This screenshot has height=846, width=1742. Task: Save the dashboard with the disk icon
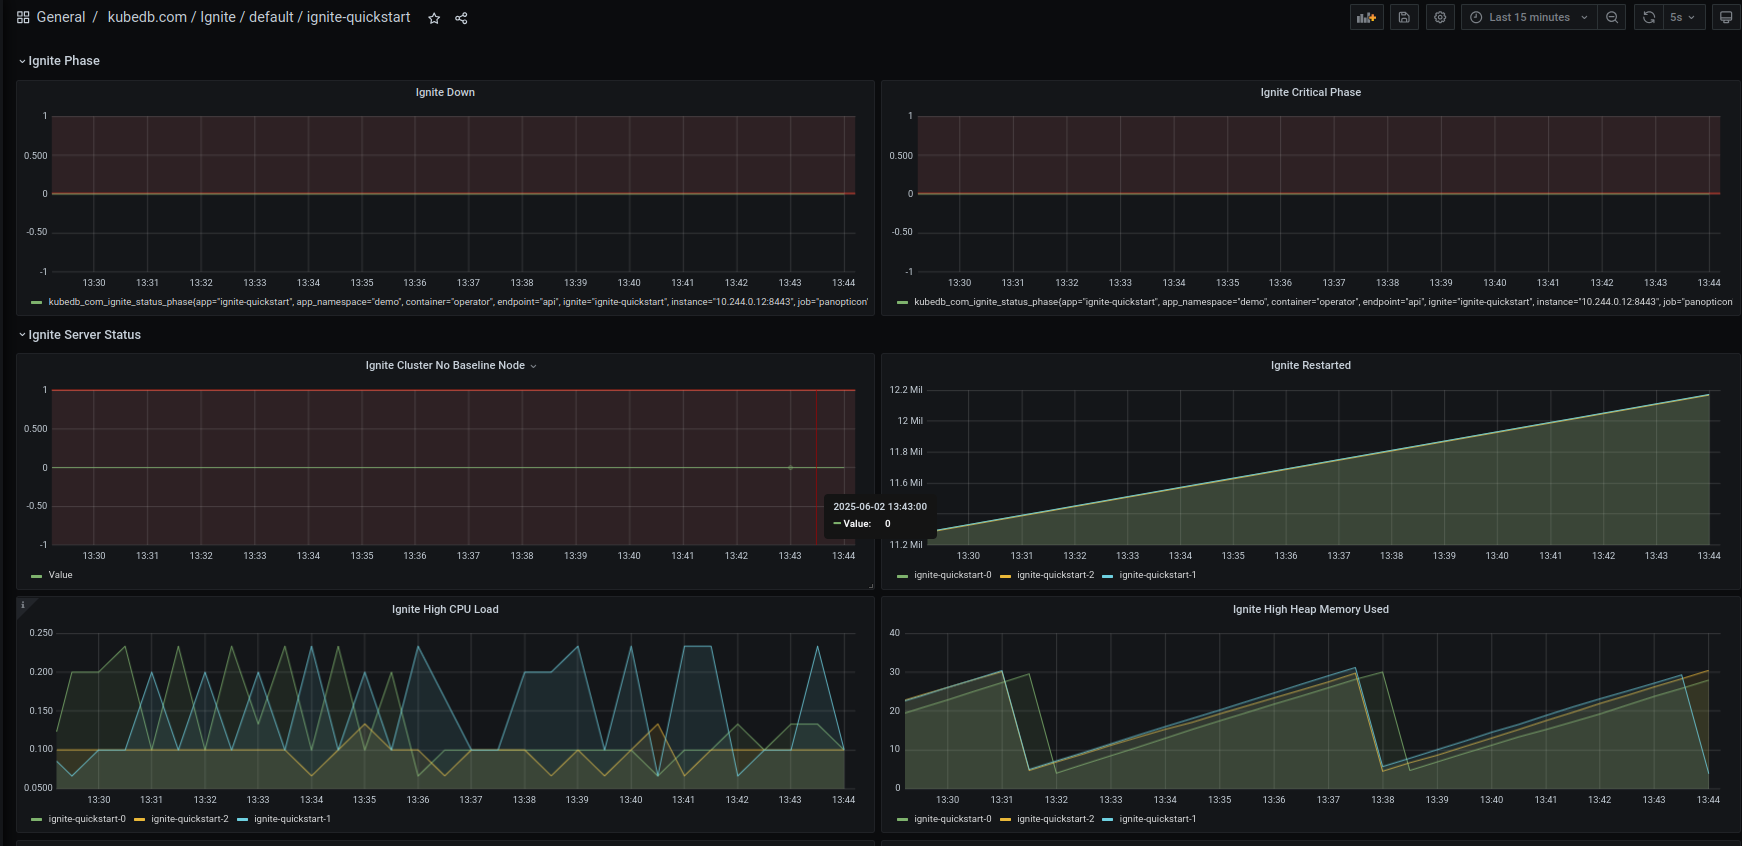[x=1404, y=17]
